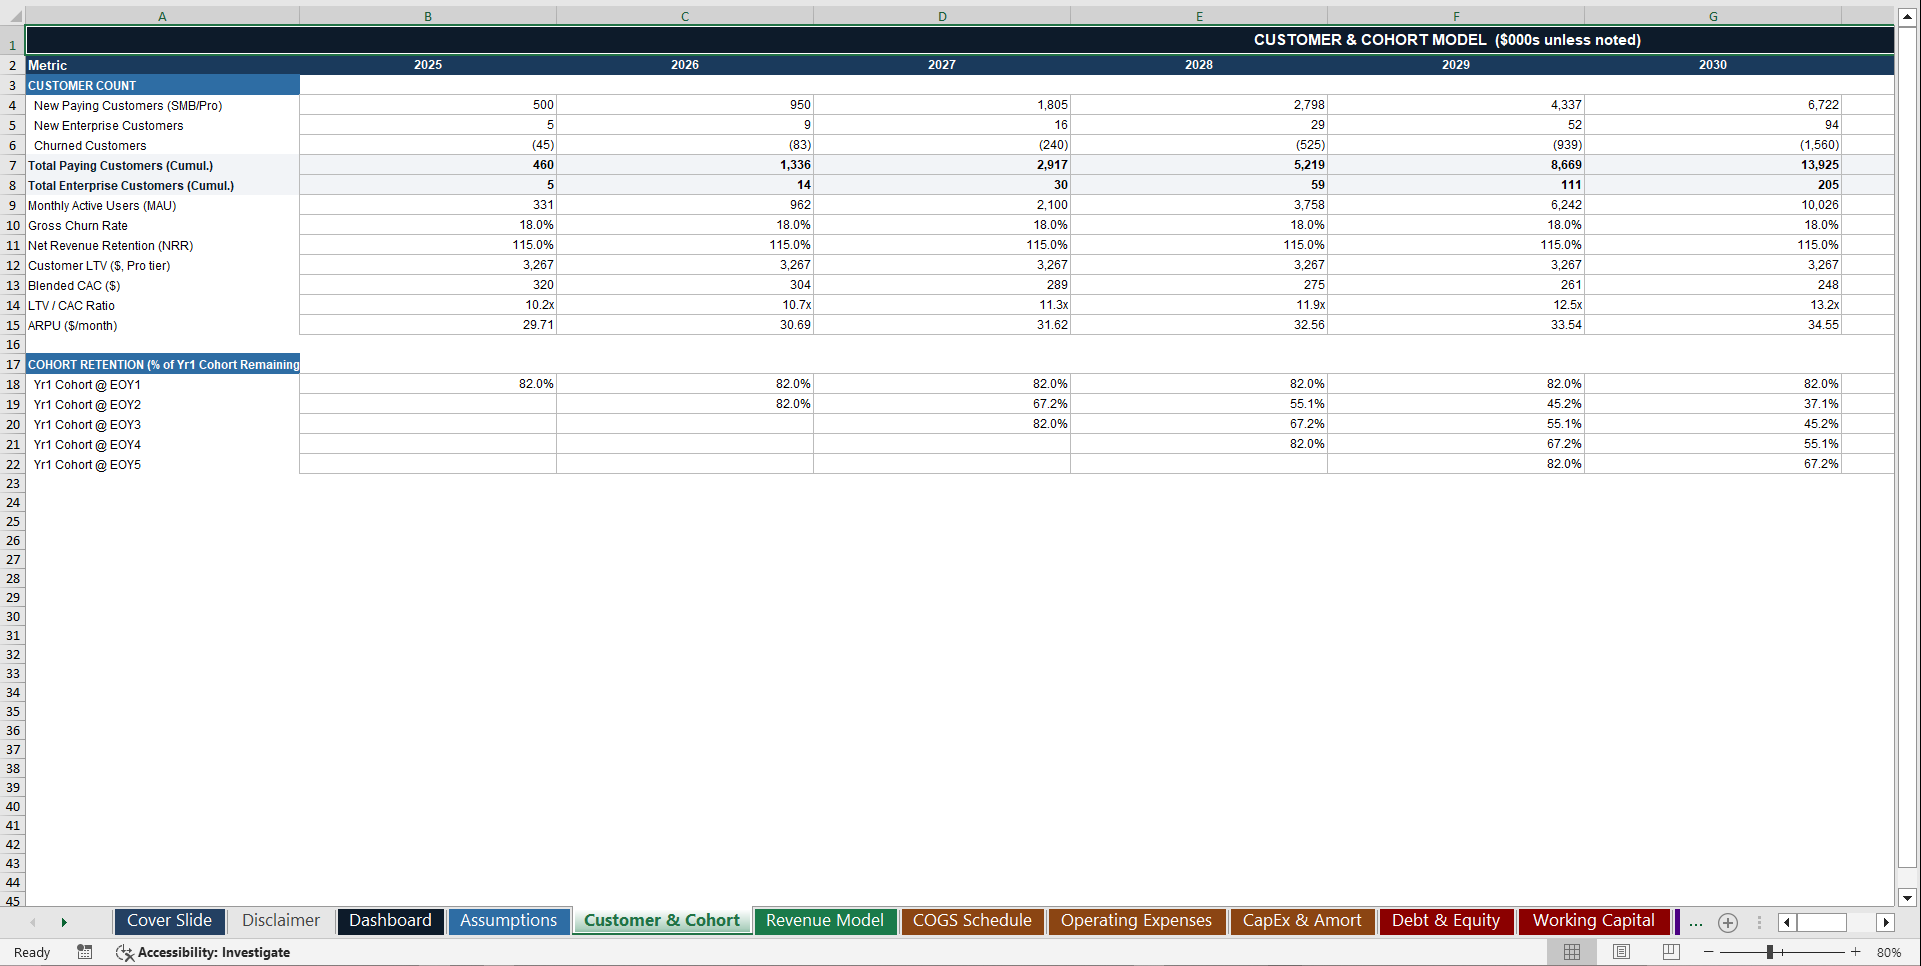Image resolution: width=1921 pixels, height=966 pixels.
Task: Start macro recording from status bar
Action: pyautogui.click(x=85, y=952)
